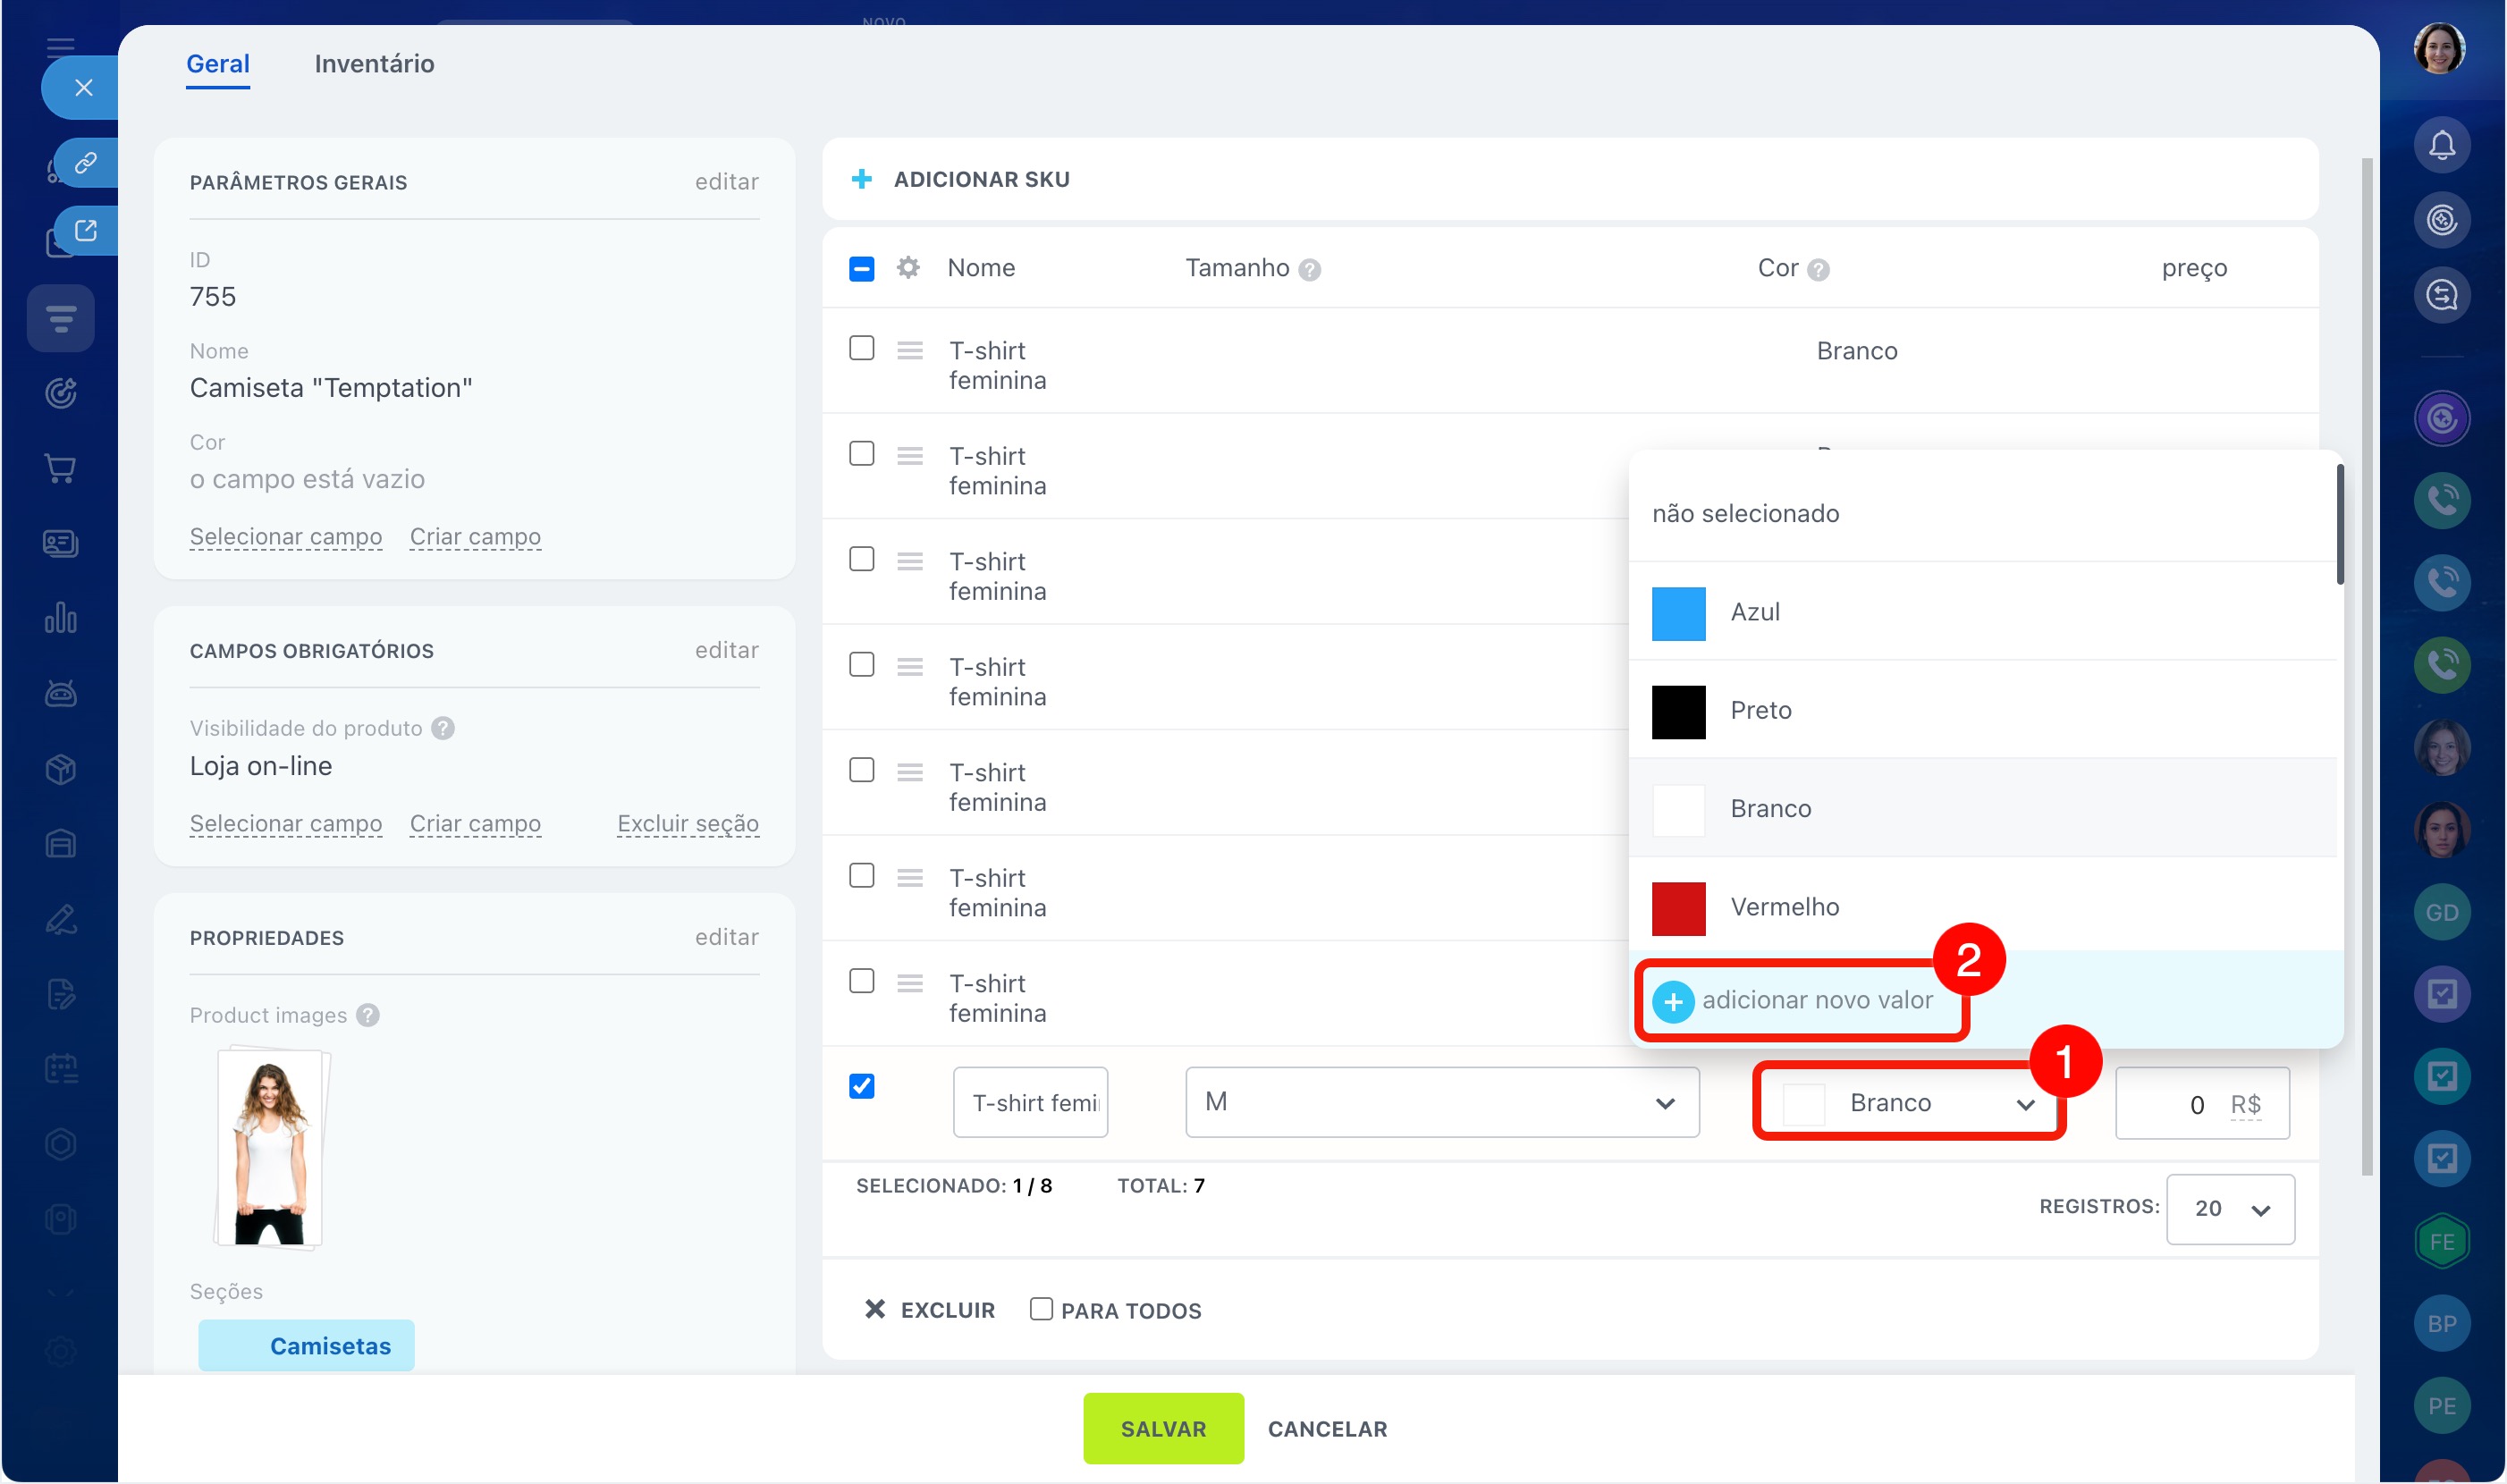
Task: Click the X icon to close the slider
Action: [84, 88]
